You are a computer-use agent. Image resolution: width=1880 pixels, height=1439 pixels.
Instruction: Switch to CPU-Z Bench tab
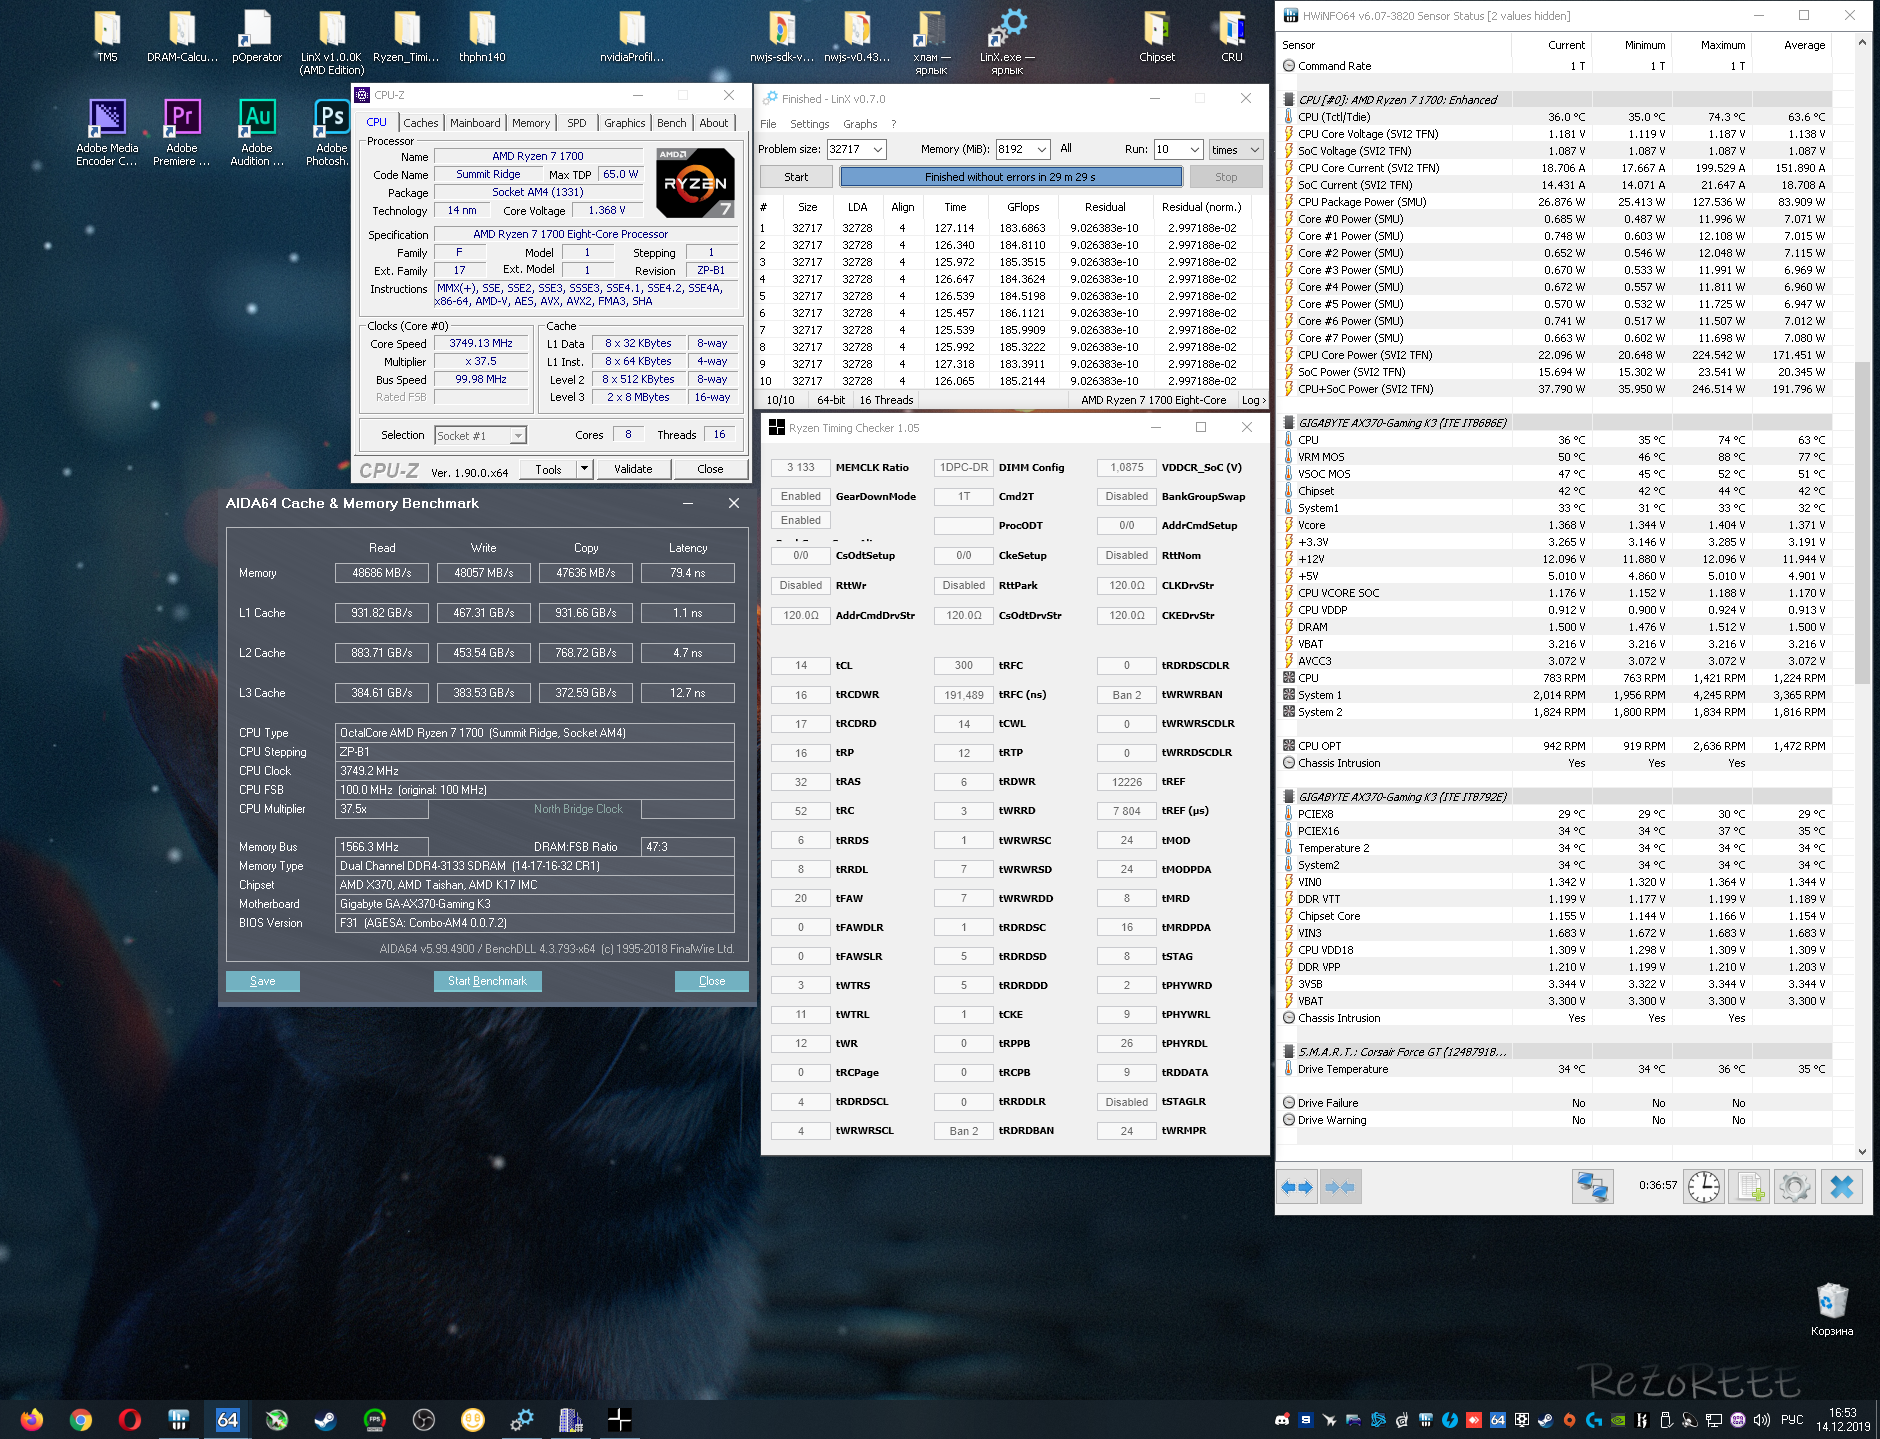(672, 123)
